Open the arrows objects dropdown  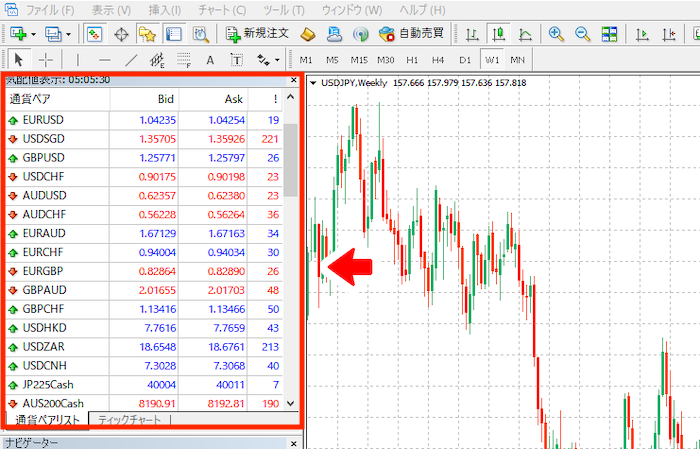277,59
